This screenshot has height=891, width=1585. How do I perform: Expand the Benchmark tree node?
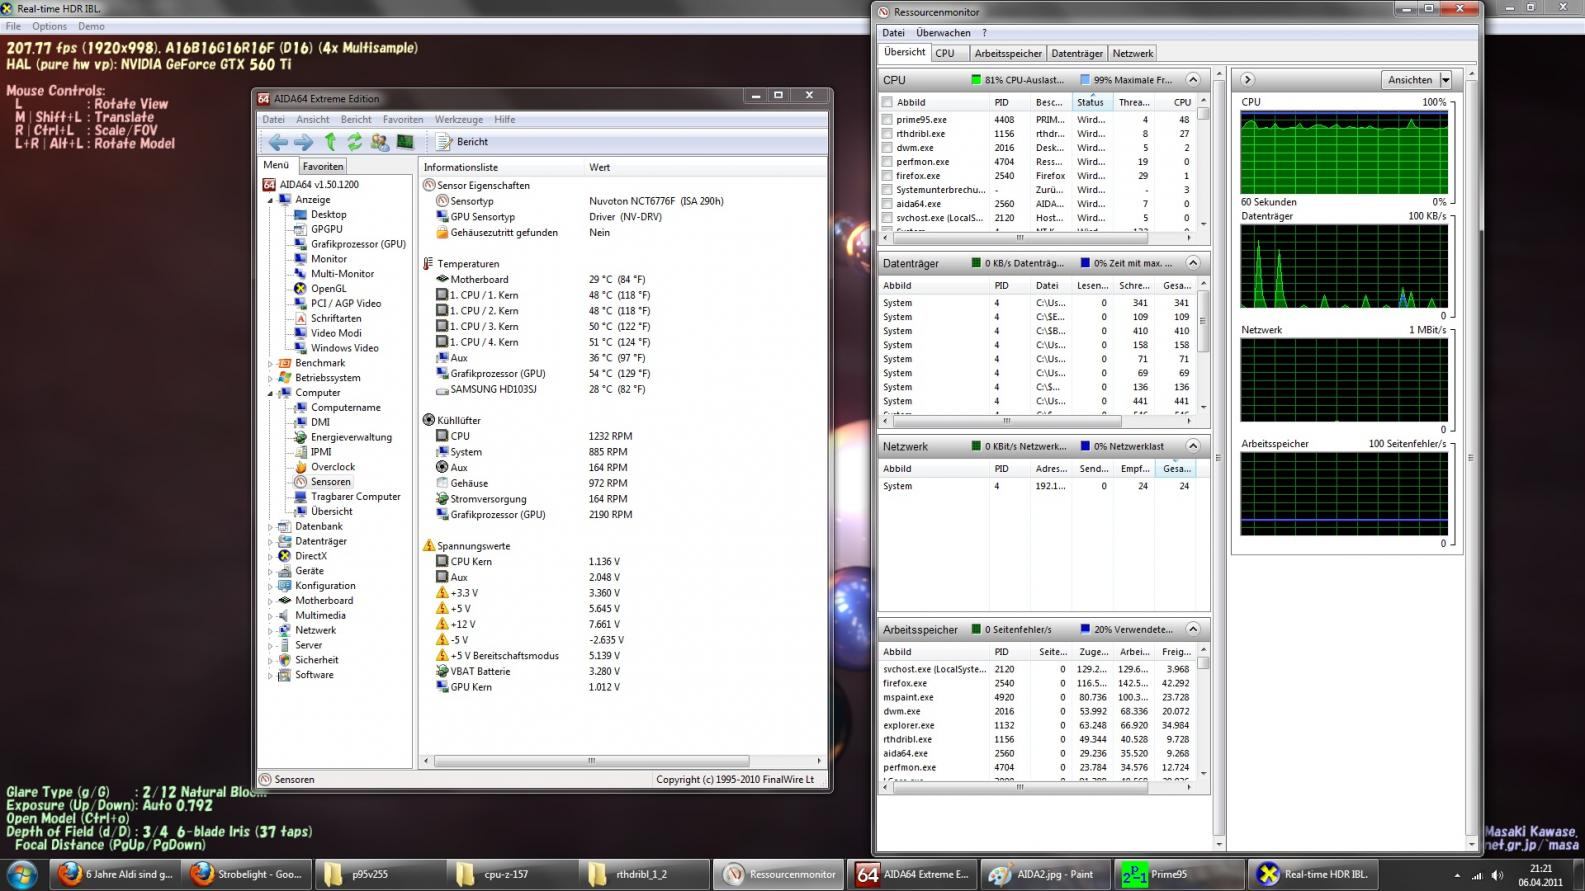(270, 363)
